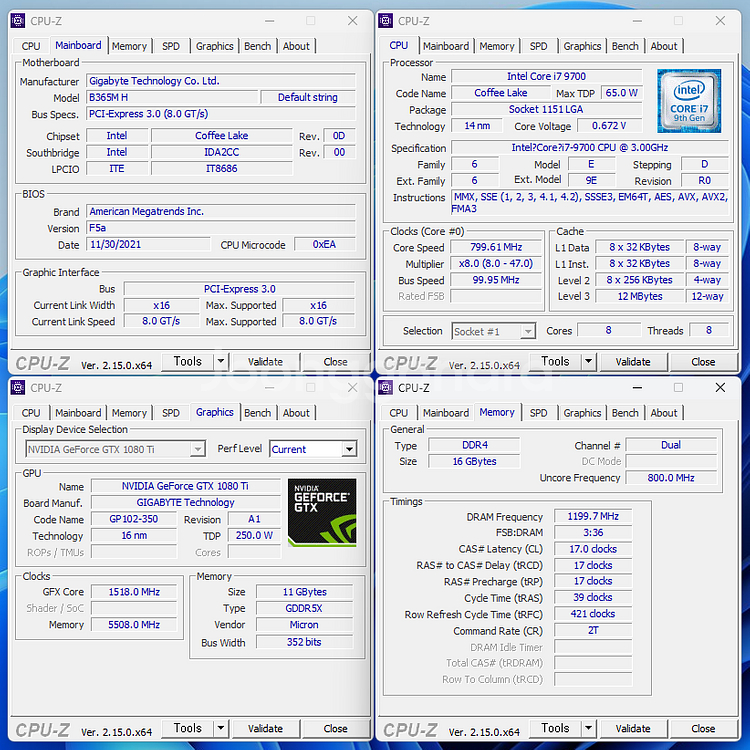Click GFX Core 1518.0 MHz value
The height and width of the screenshot is (750, 750).
[134, 592]
